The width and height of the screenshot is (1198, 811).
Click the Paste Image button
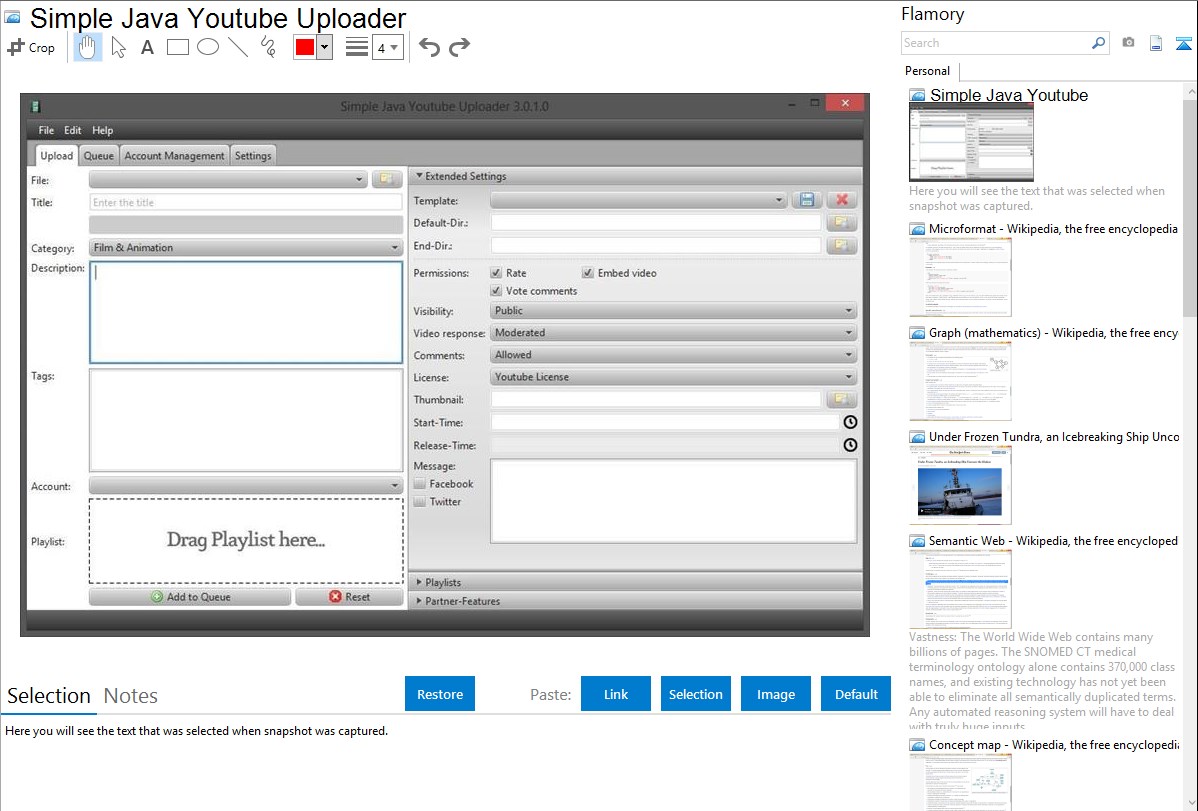point(775,694)
